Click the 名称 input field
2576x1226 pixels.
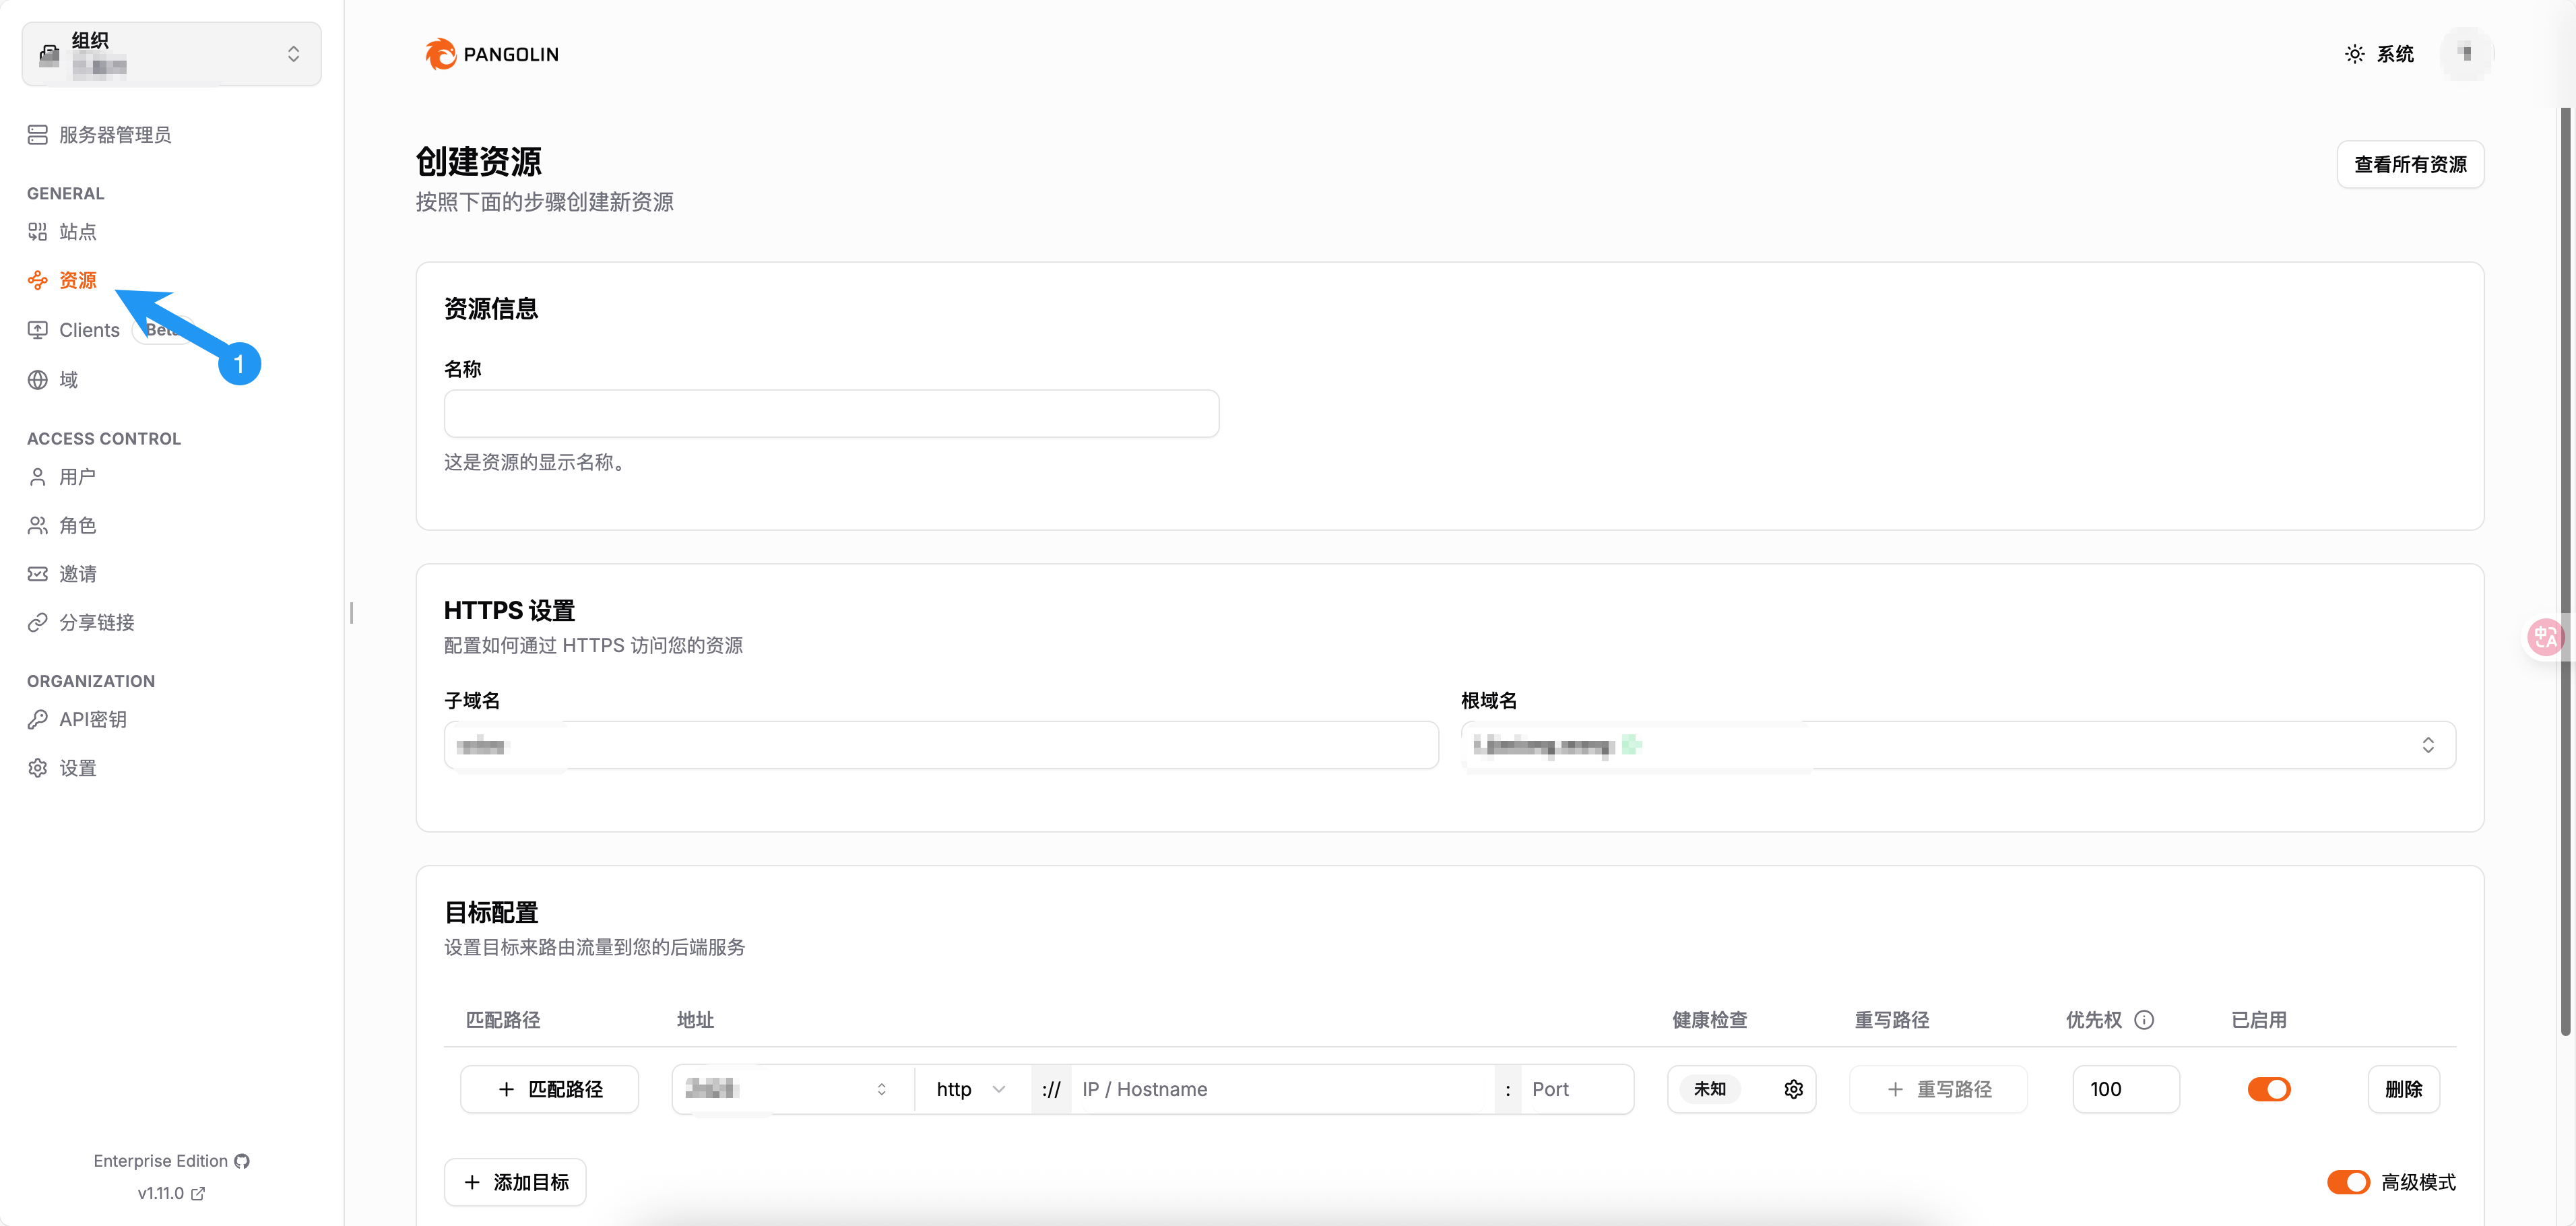point(831,414)
